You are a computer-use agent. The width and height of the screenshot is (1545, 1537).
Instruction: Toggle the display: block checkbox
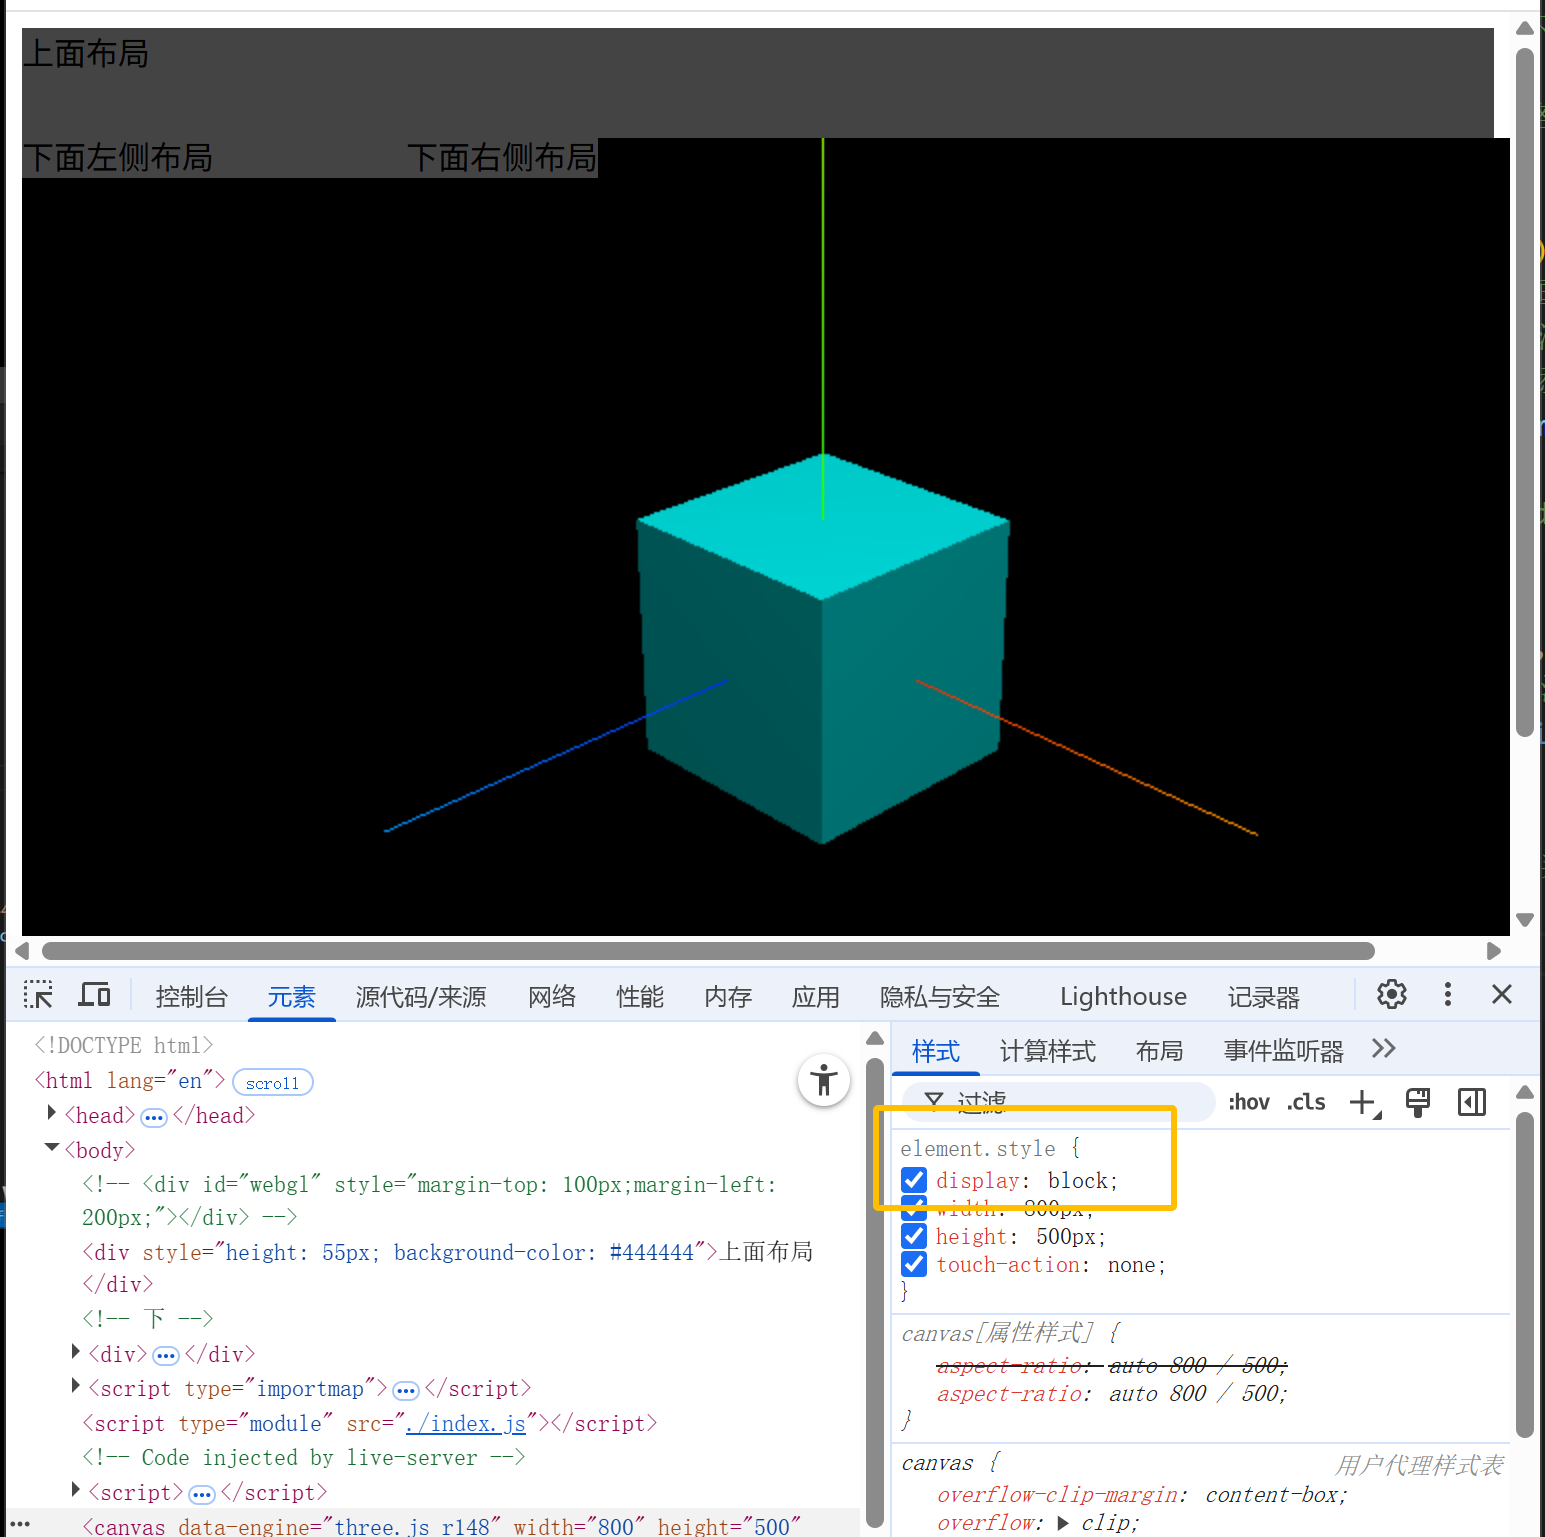click(x=914, y=1180)
